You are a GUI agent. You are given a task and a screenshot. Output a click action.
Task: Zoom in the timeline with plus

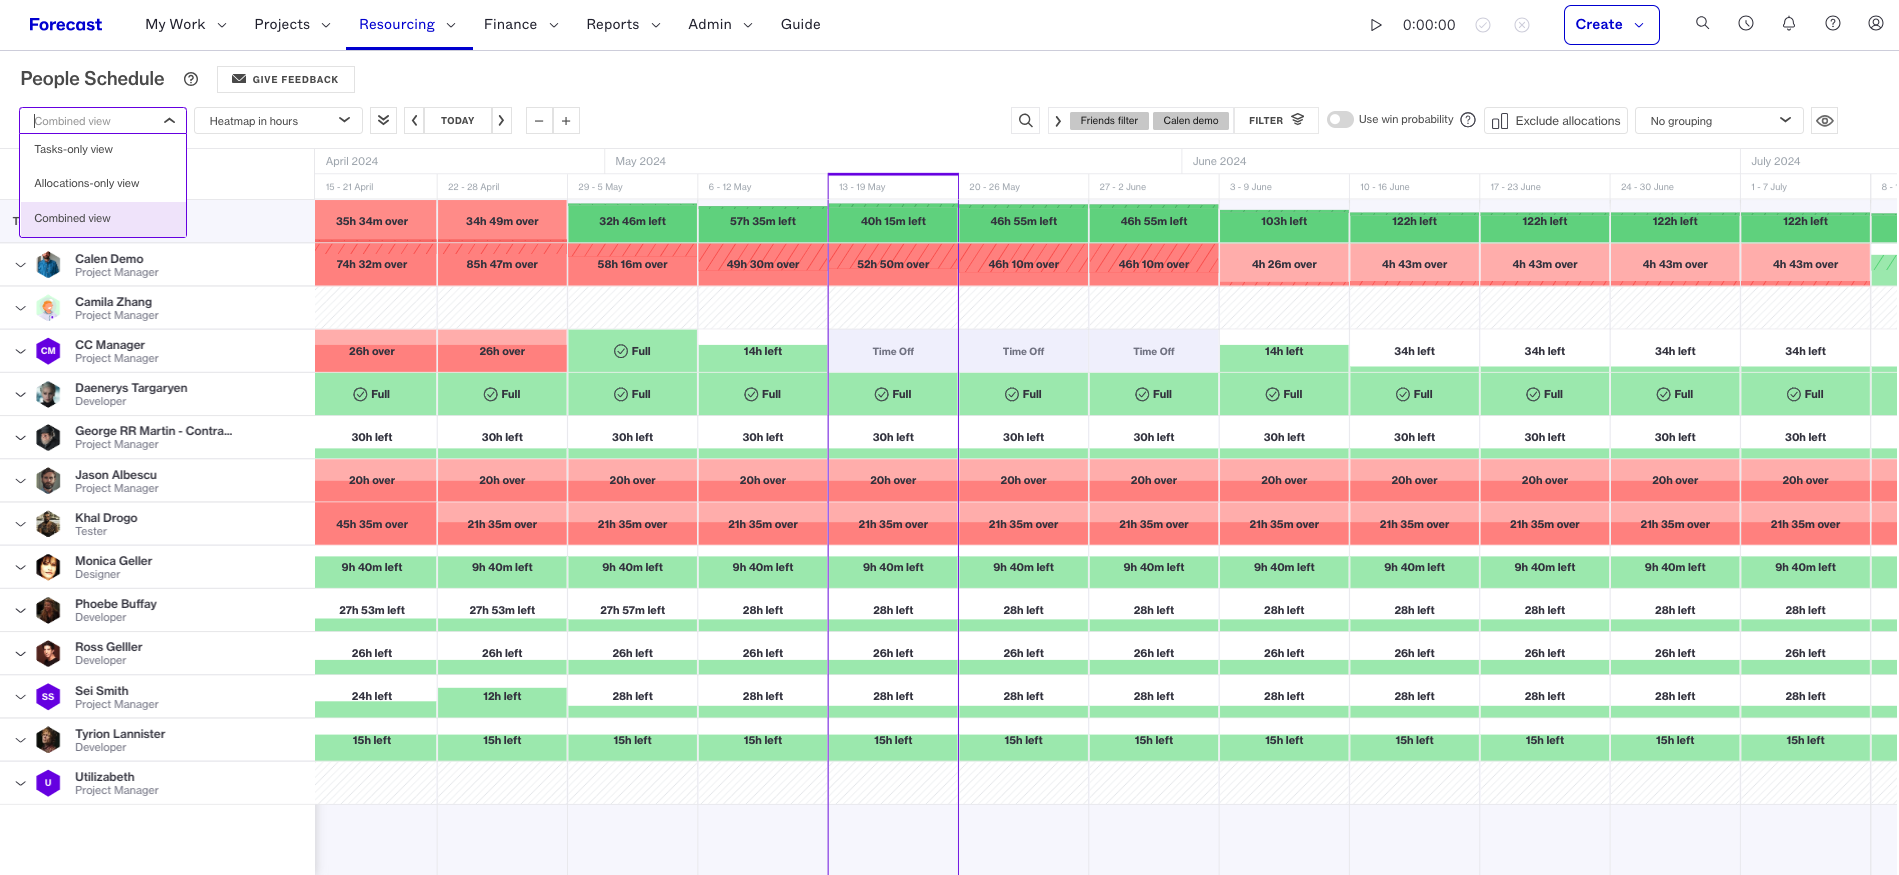click(x=566, y=121)
